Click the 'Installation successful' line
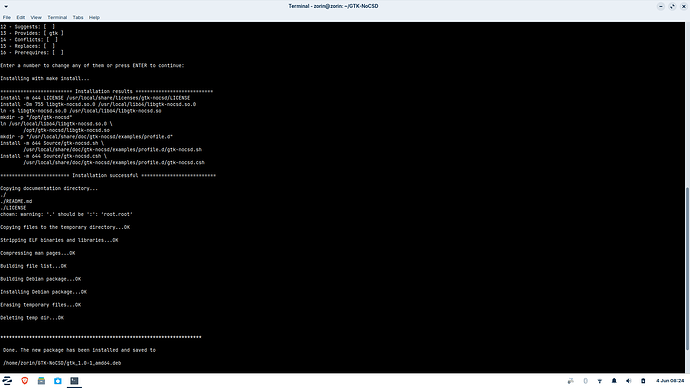 point(108,176)
